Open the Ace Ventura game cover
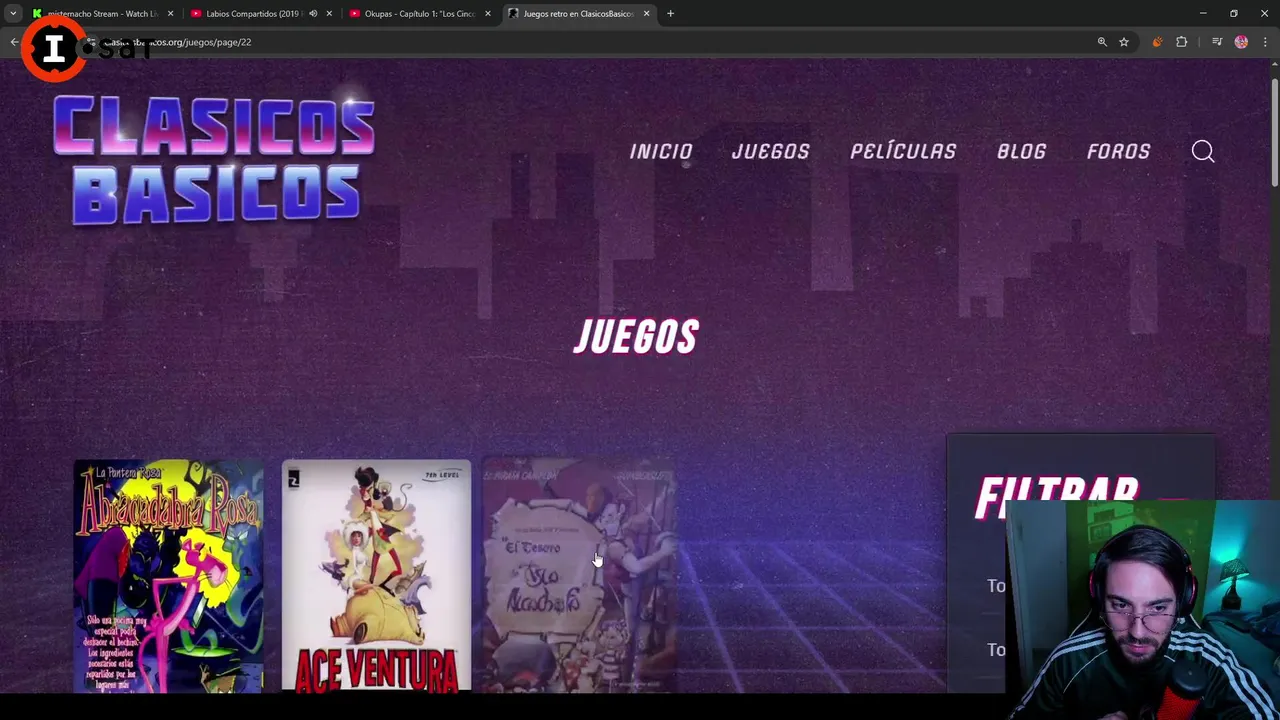 coord(376,576)
